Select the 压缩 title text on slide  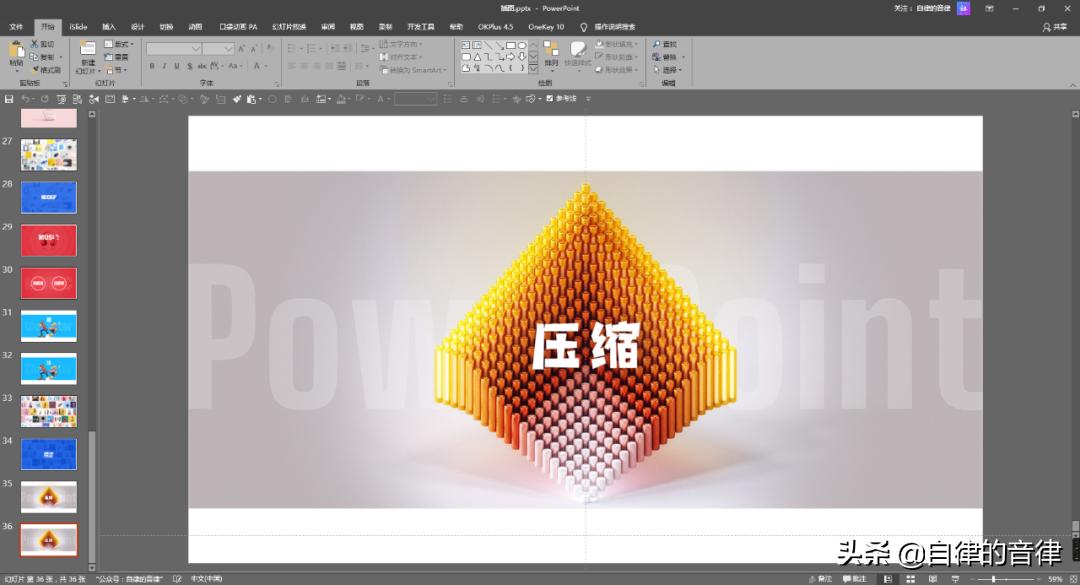[x=586, y=346]
